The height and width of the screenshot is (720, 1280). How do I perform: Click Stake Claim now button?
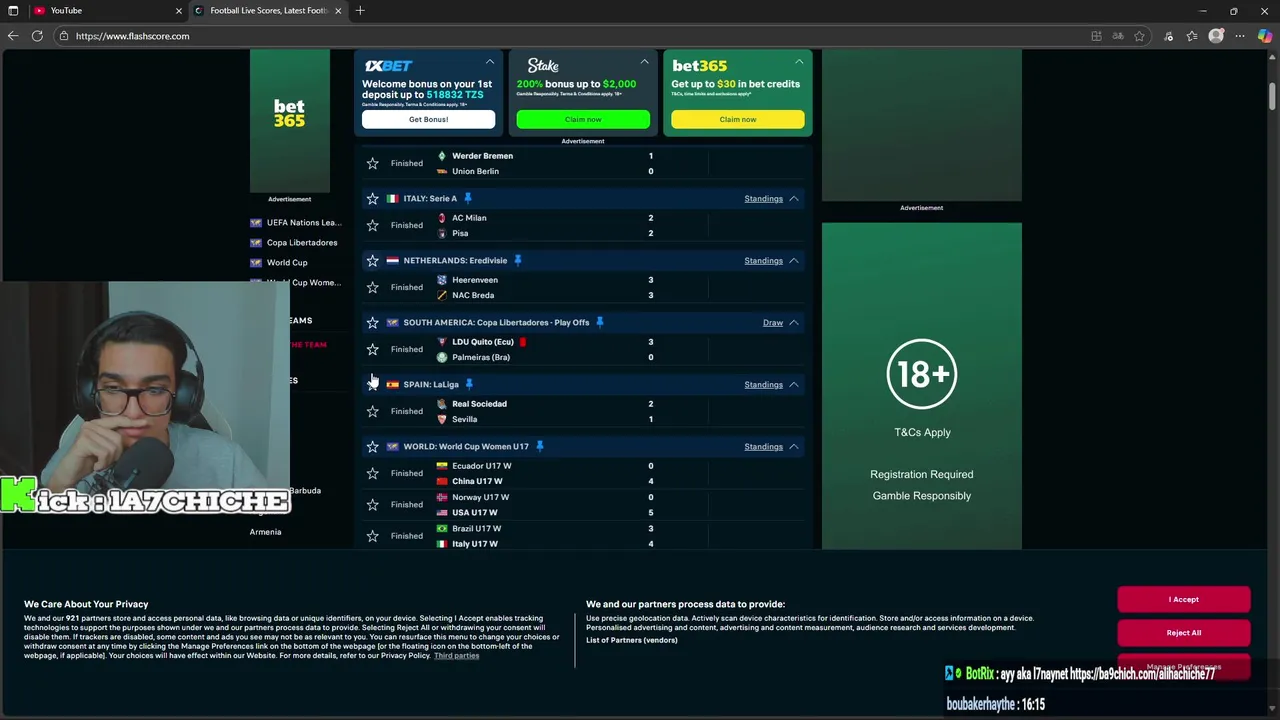583,119
